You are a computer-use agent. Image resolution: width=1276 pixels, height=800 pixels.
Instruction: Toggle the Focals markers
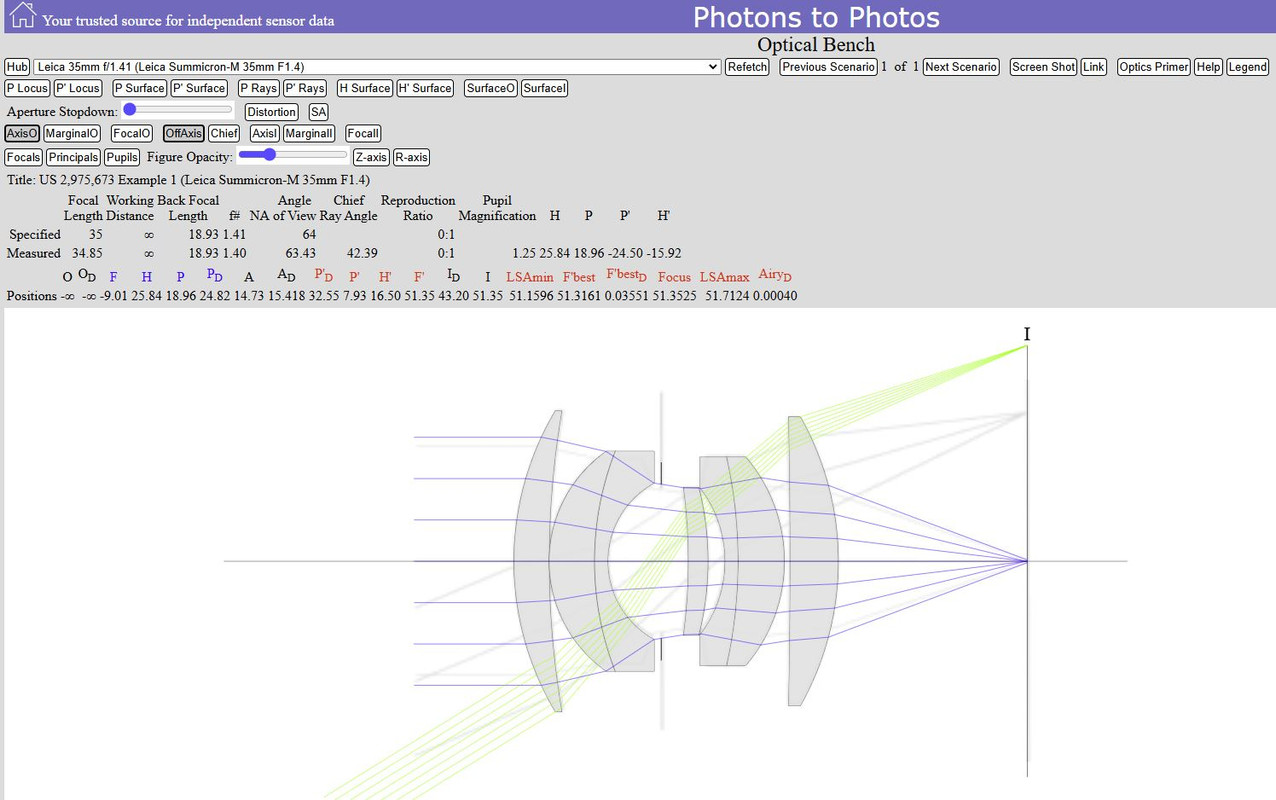point(23,157)
